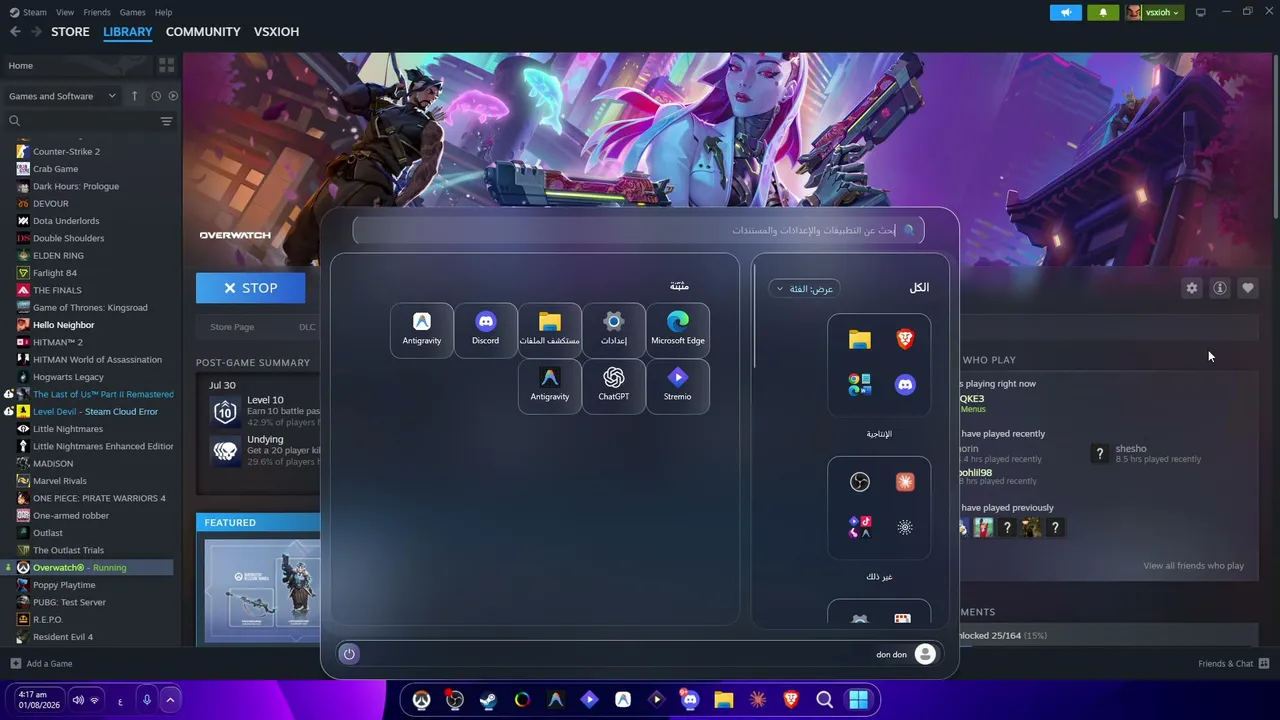The width and height of the screenshot is (1280, 720).
Task: Open Steam notifications bell
Action: (1103, 12)
